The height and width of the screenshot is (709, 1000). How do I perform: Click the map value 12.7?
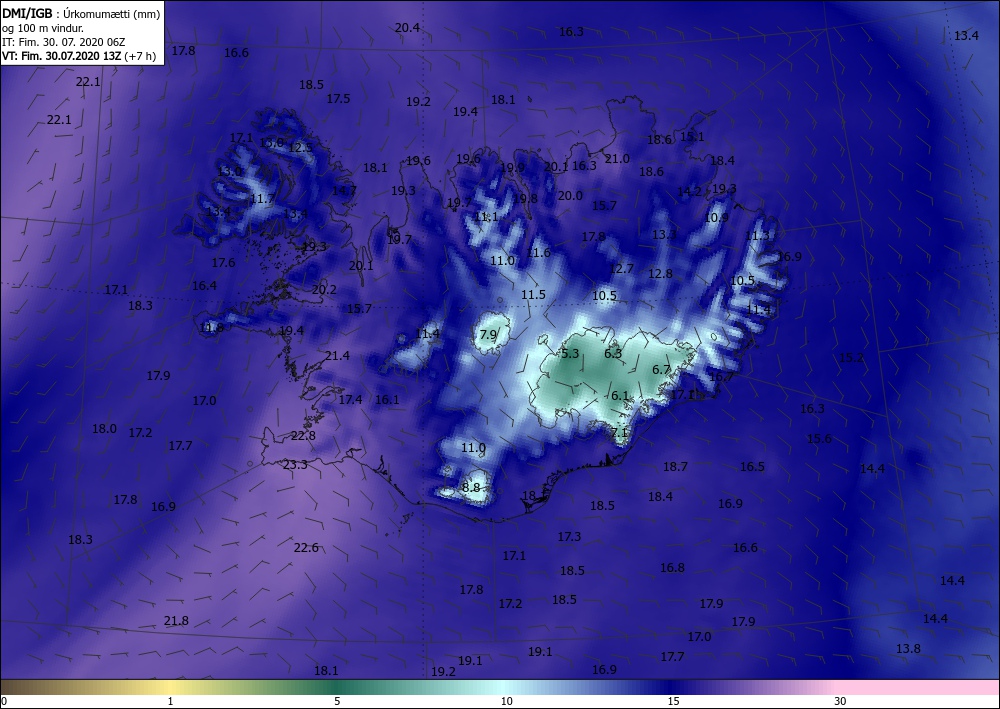621,268
